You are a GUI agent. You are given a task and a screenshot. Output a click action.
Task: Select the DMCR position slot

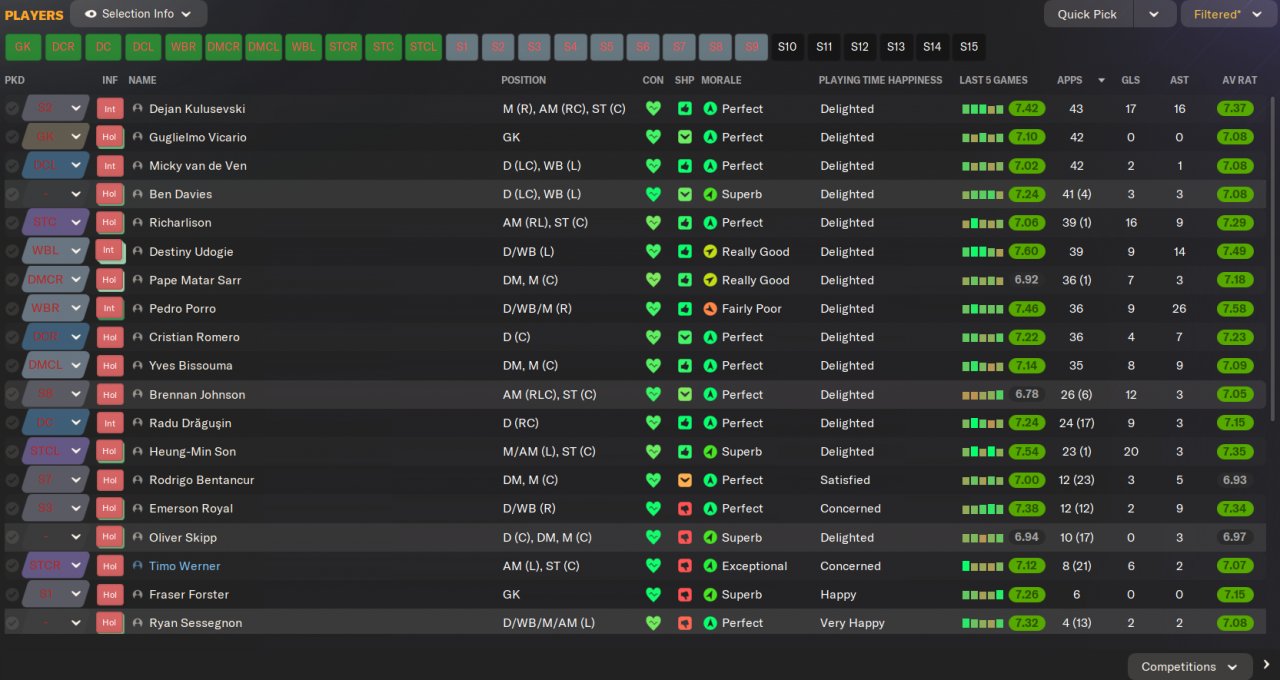tap(224, 47)
